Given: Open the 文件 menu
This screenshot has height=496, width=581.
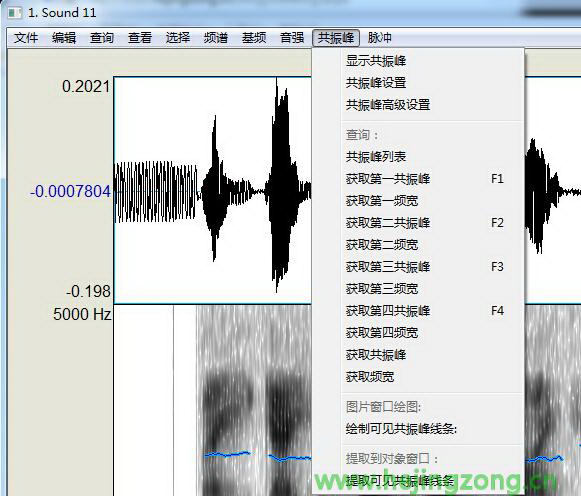Looking at the screenshot, I should (x=26, y=38).
